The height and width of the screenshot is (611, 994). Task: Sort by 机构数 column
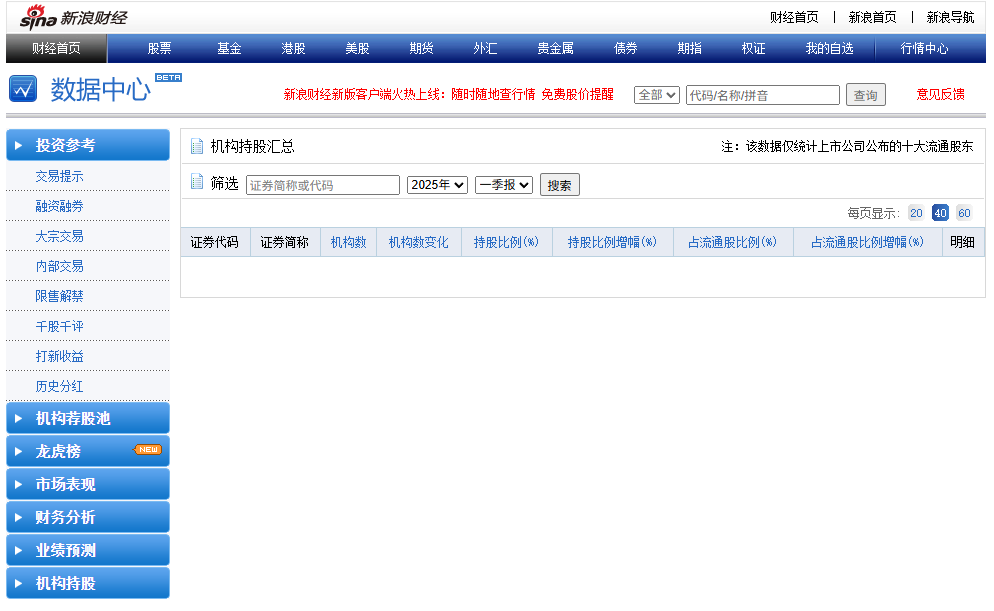349,242
